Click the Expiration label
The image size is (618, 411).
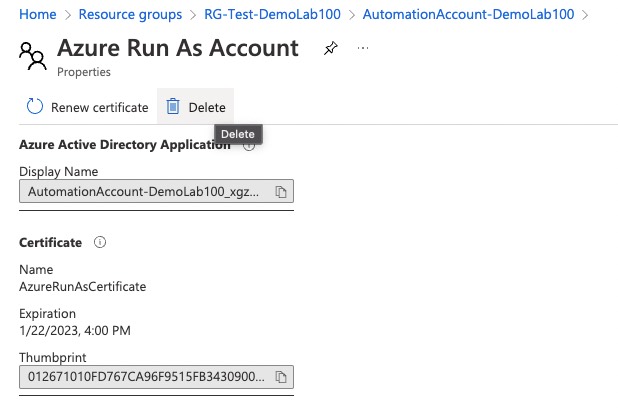(x=48, y=314)
